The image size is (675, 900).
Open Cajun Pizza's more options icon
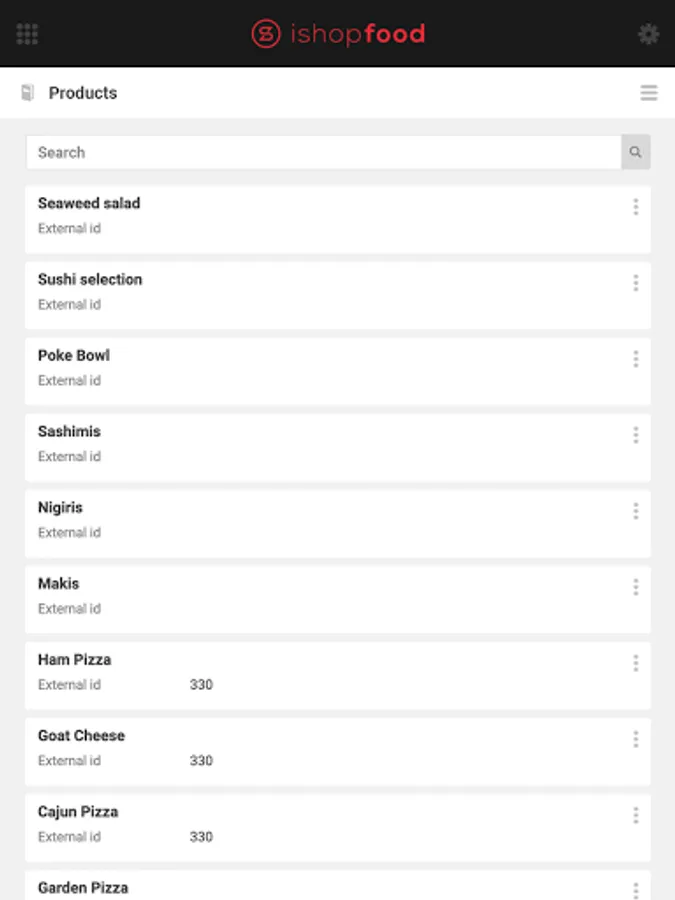click(x=635, y=815)
